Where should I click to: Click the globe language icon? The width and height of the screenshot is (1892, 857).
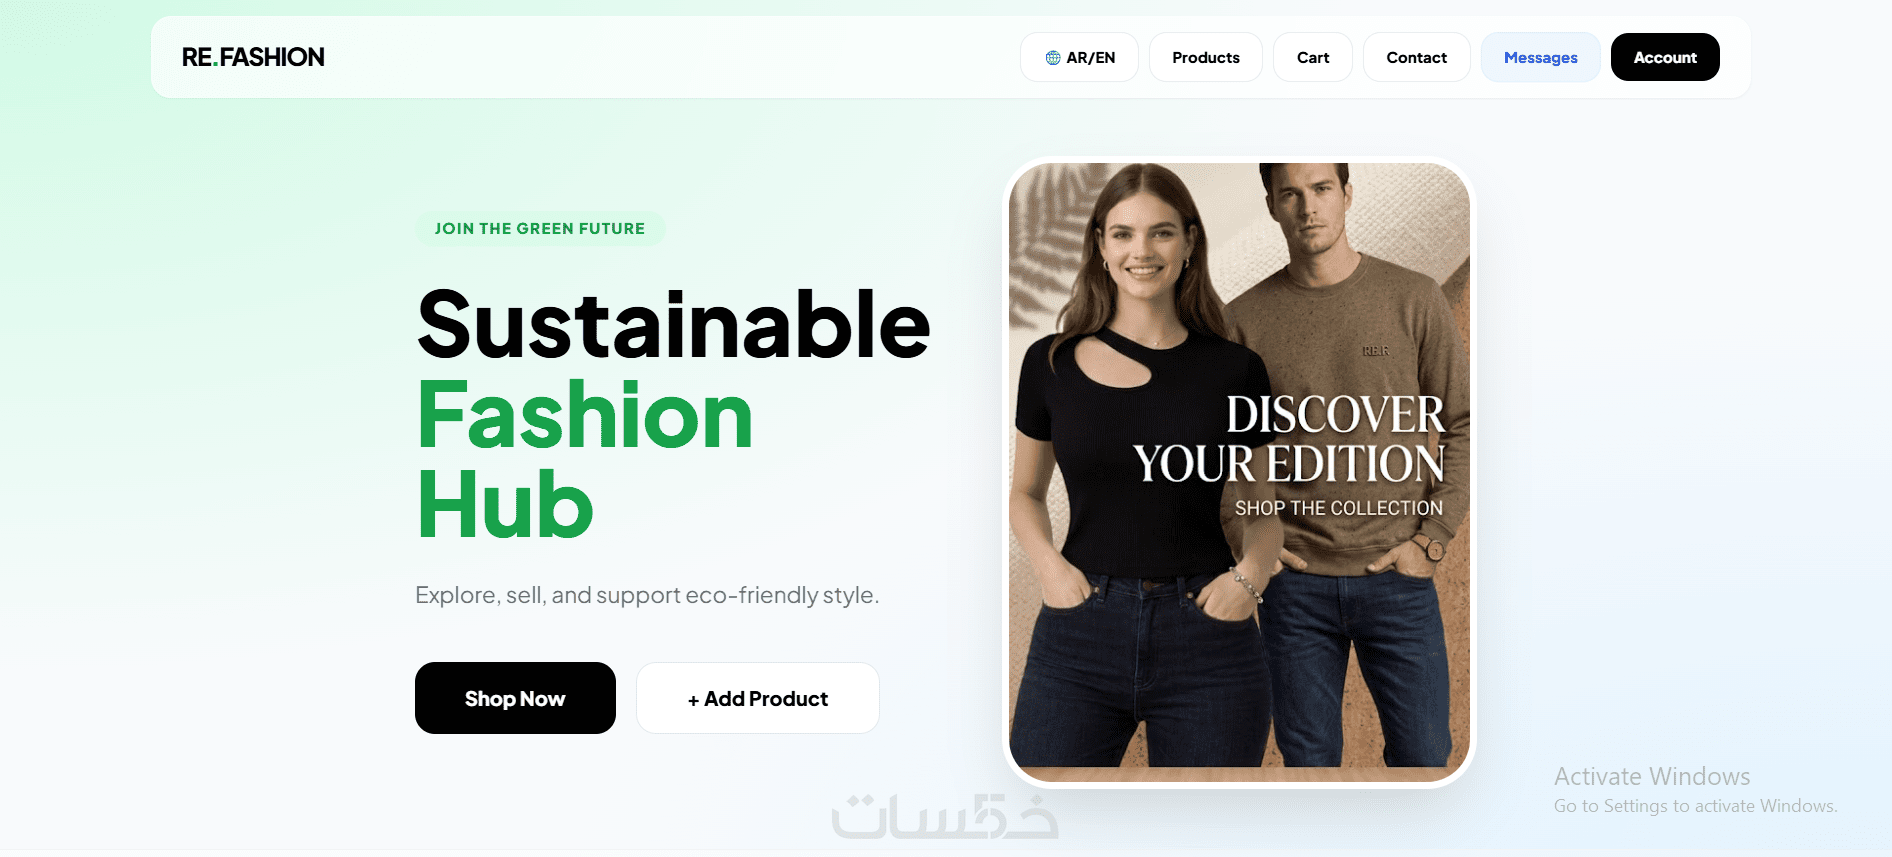pos(1053,58)
